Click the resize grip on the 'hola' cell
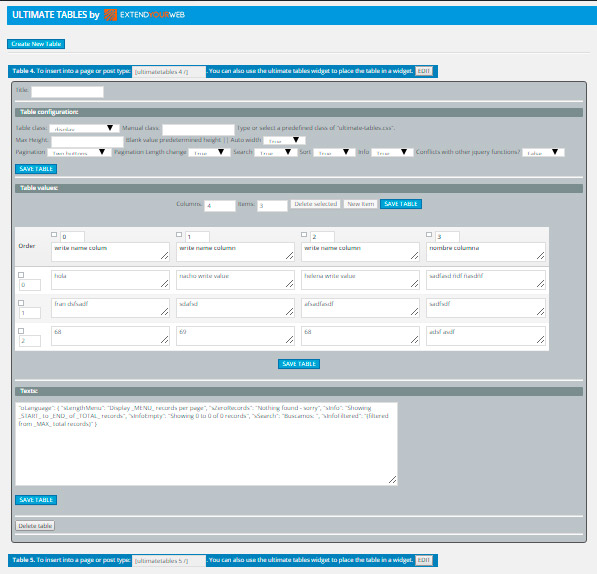Viewport: 597px width, 574px height. (164, 284)
